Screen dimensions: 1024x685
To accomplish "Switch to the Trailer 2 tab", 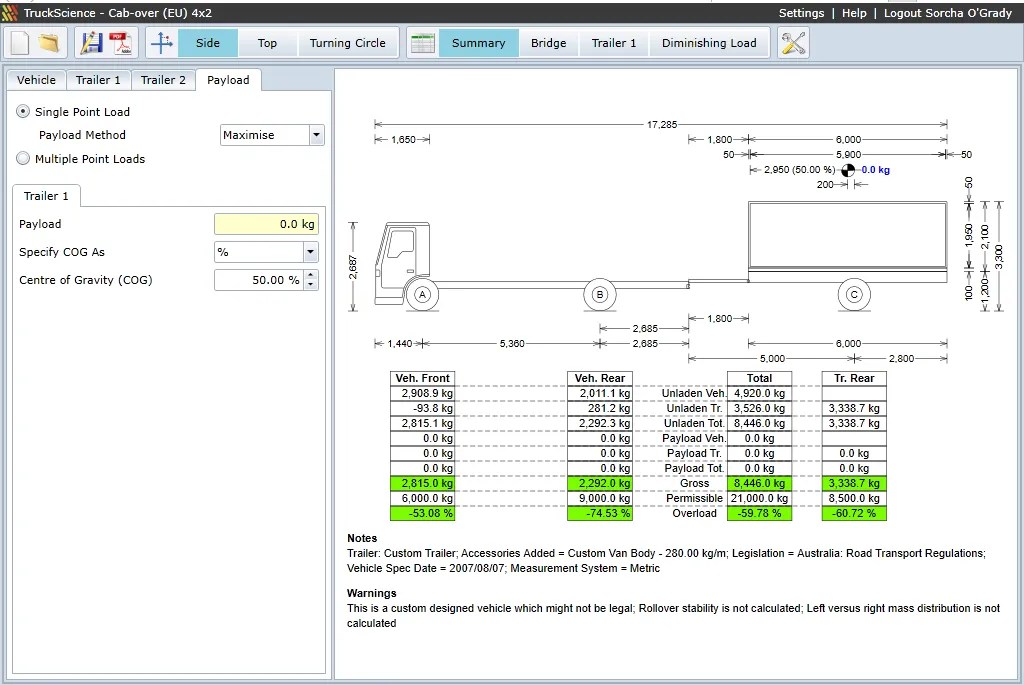I will (162, 79).
